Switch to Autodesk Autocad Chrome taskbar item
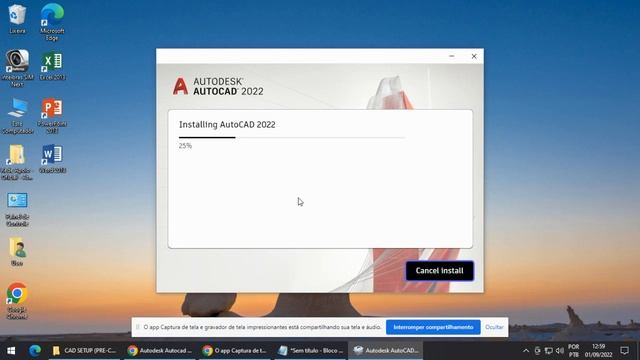The image size is (640, 360). (x=160, y=350)
